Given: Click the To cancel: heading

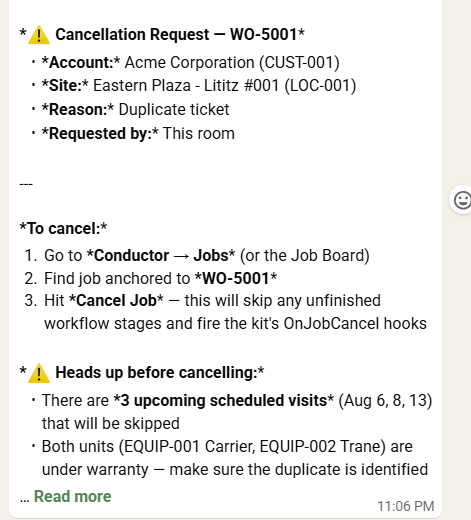Looking at the screenshot, I should pos(63,229).
